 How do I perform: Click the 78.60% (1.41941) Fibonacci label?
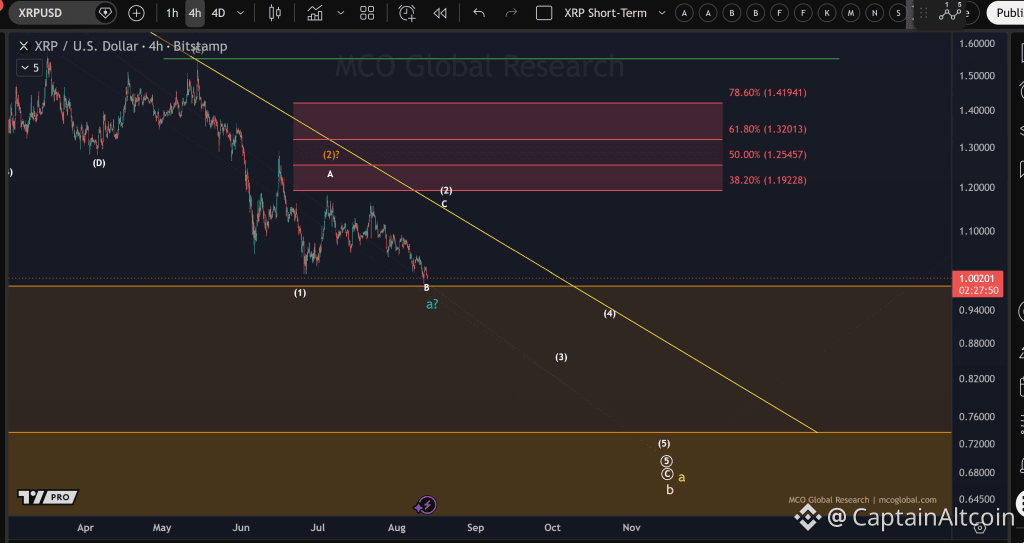coord(767,93)
